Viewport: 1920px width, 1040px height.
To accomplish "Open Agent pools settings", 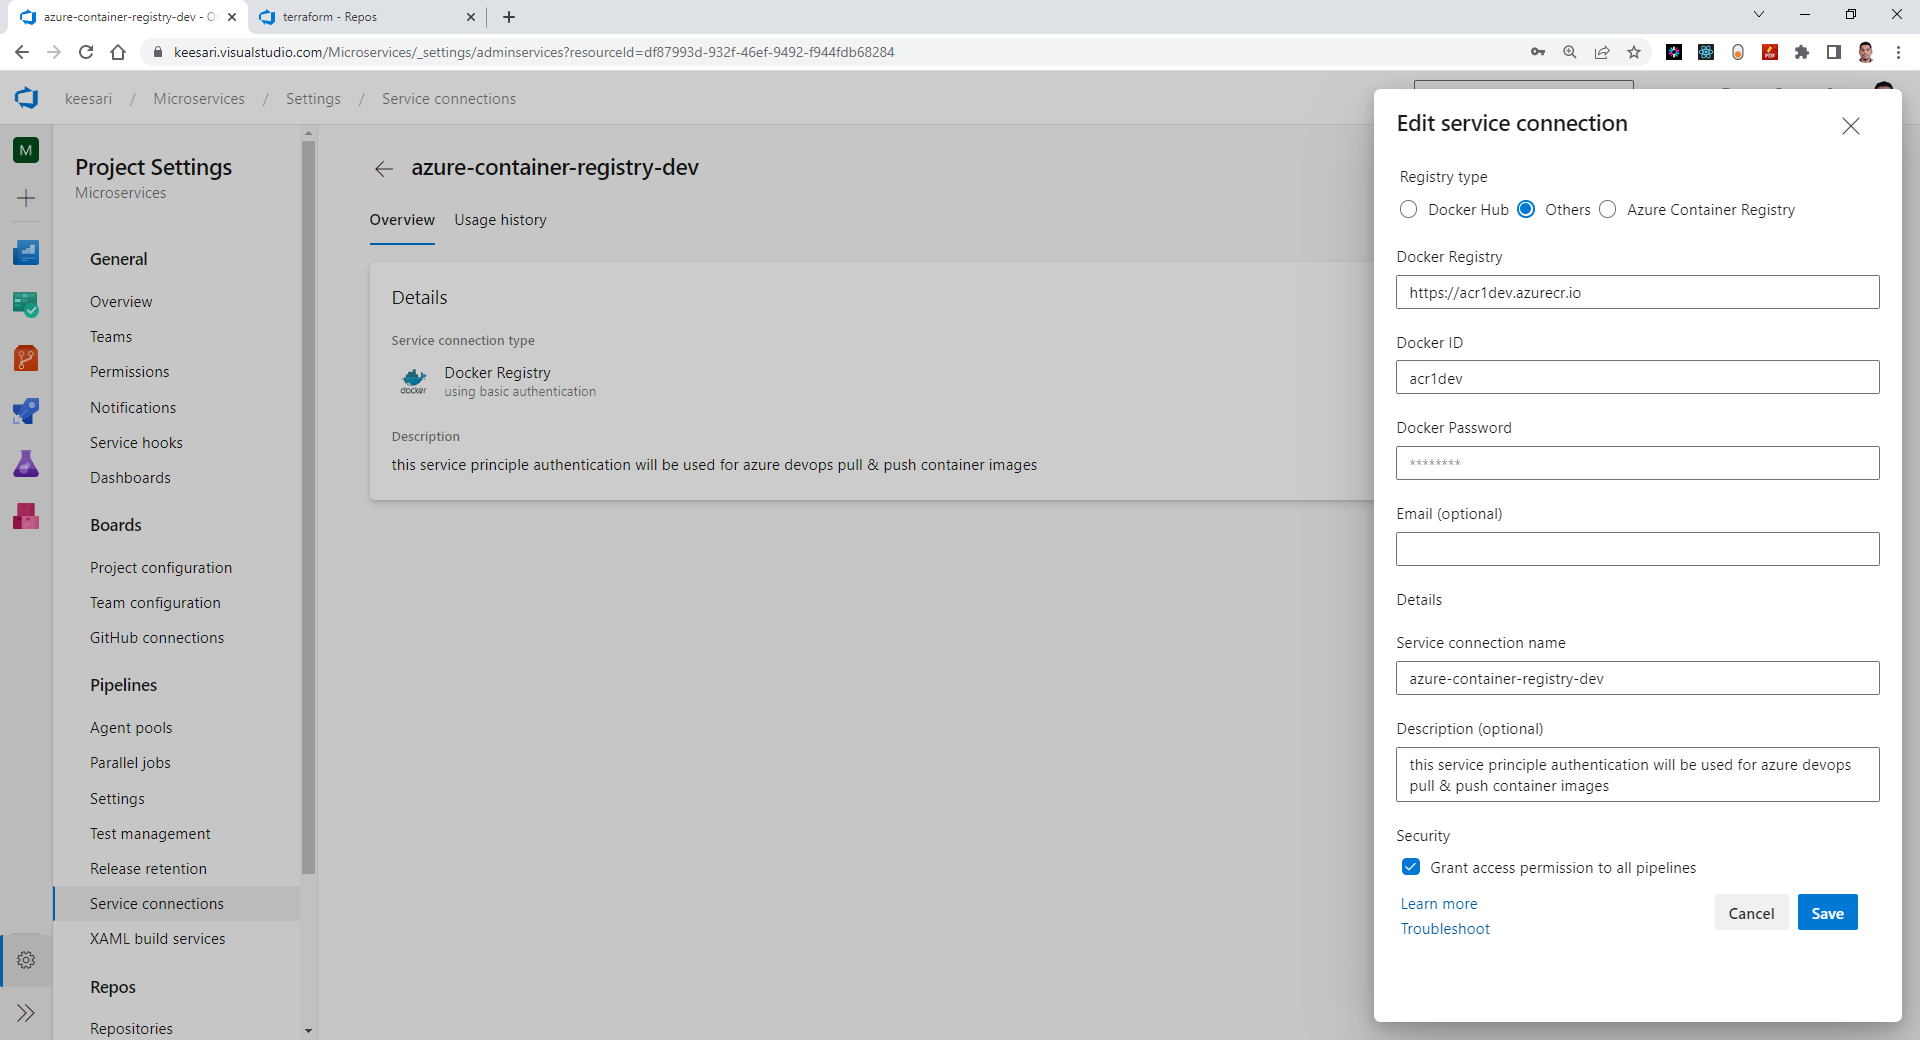I will (x=131, y=728).
